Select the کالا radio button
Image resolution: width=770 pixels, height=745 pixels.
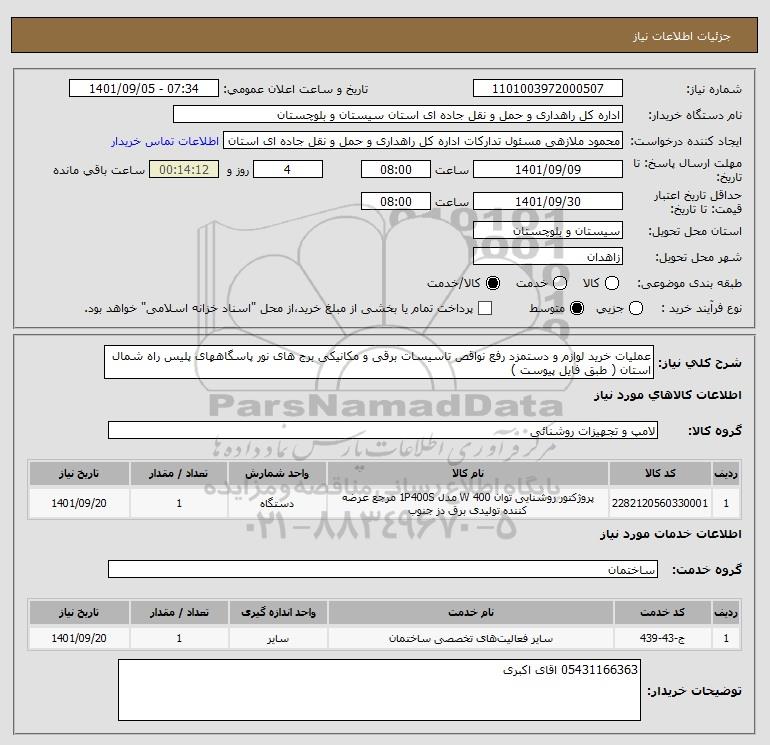coord(611,283)
